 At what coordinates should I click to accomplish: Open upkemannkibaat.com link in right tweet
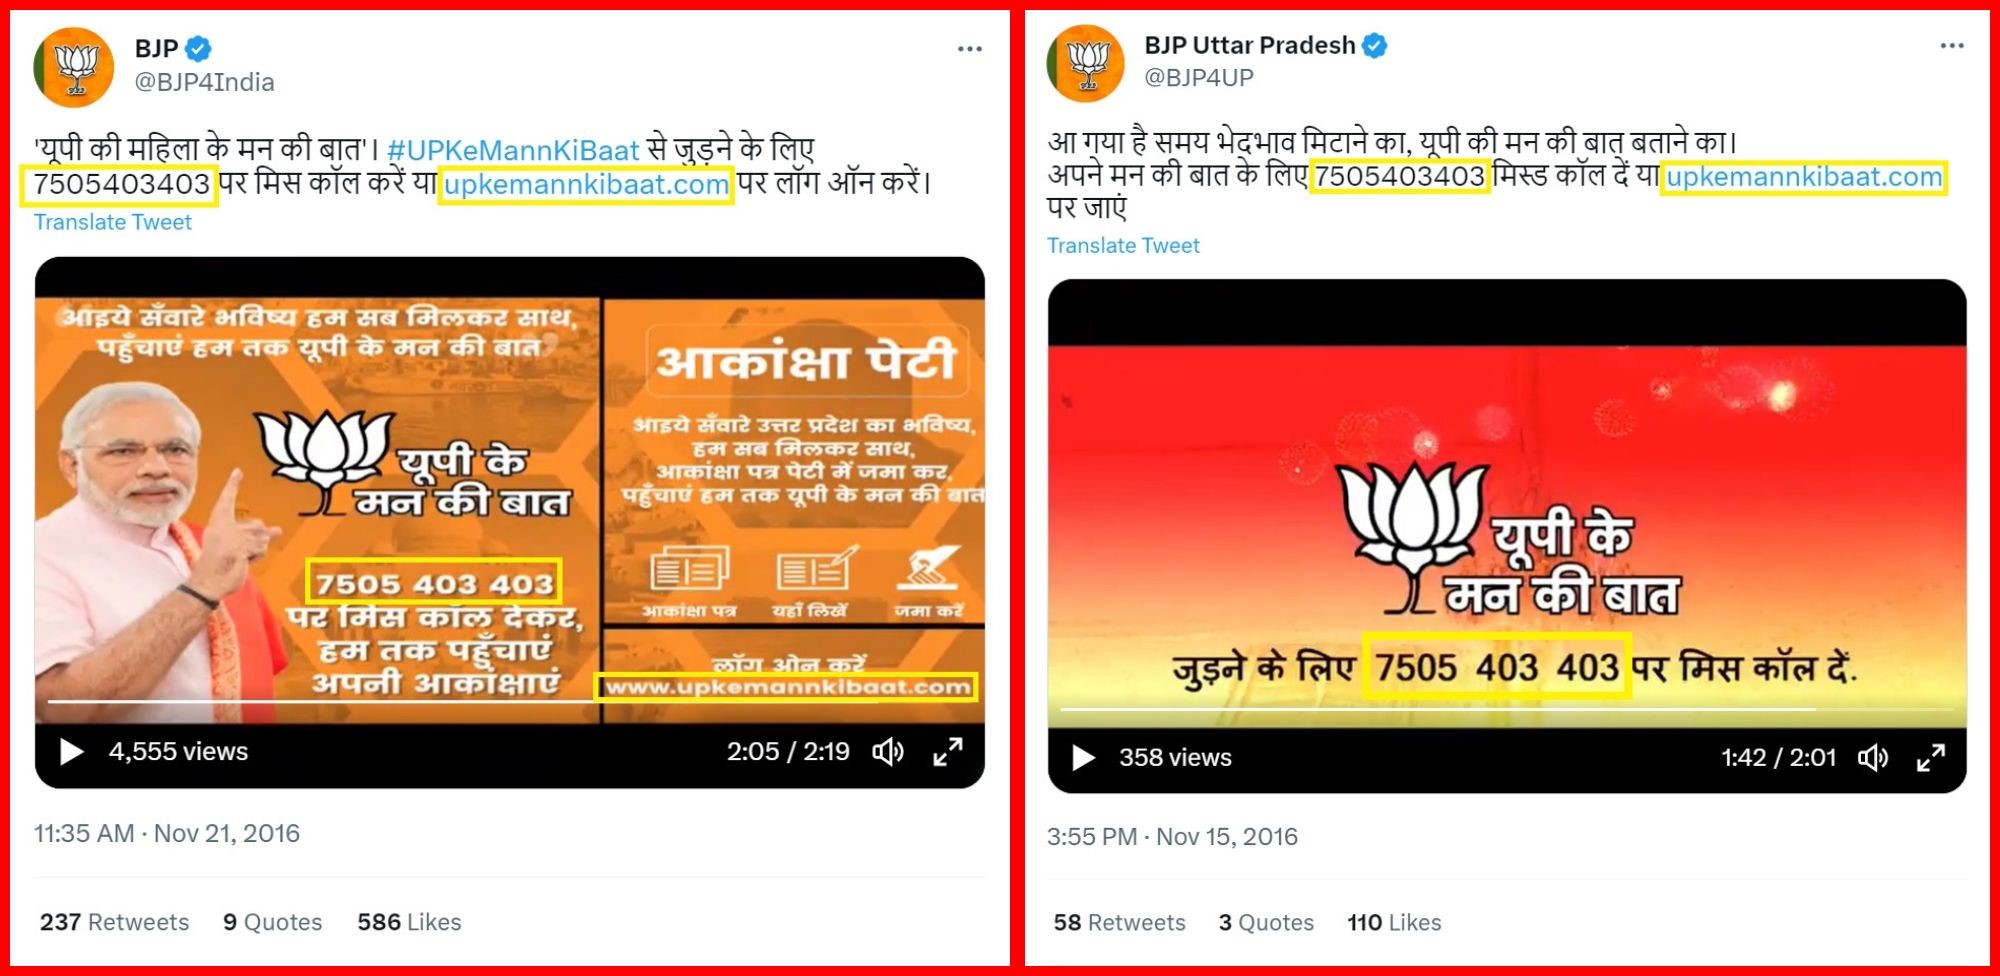1804,177
